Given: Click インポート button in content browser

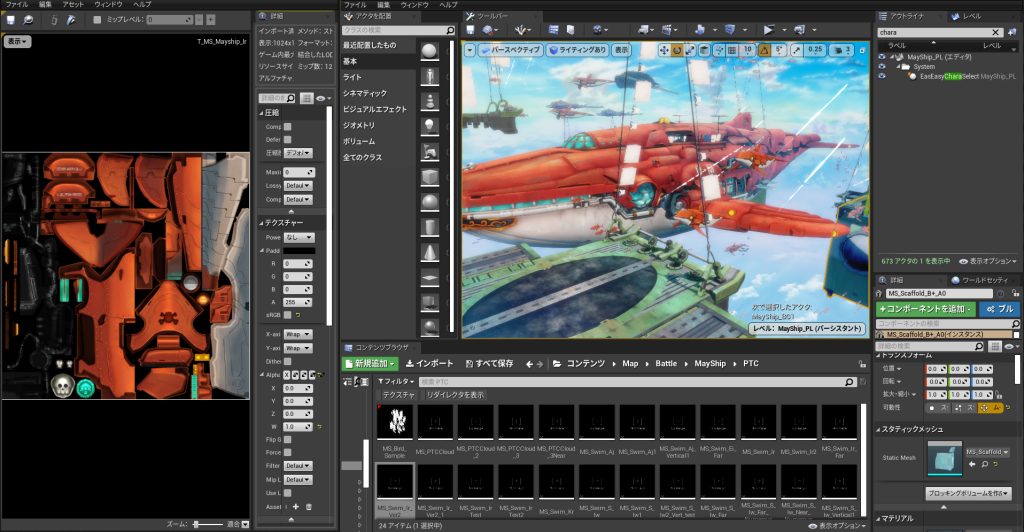Looking at the screenshot, I should click(429, 364).
